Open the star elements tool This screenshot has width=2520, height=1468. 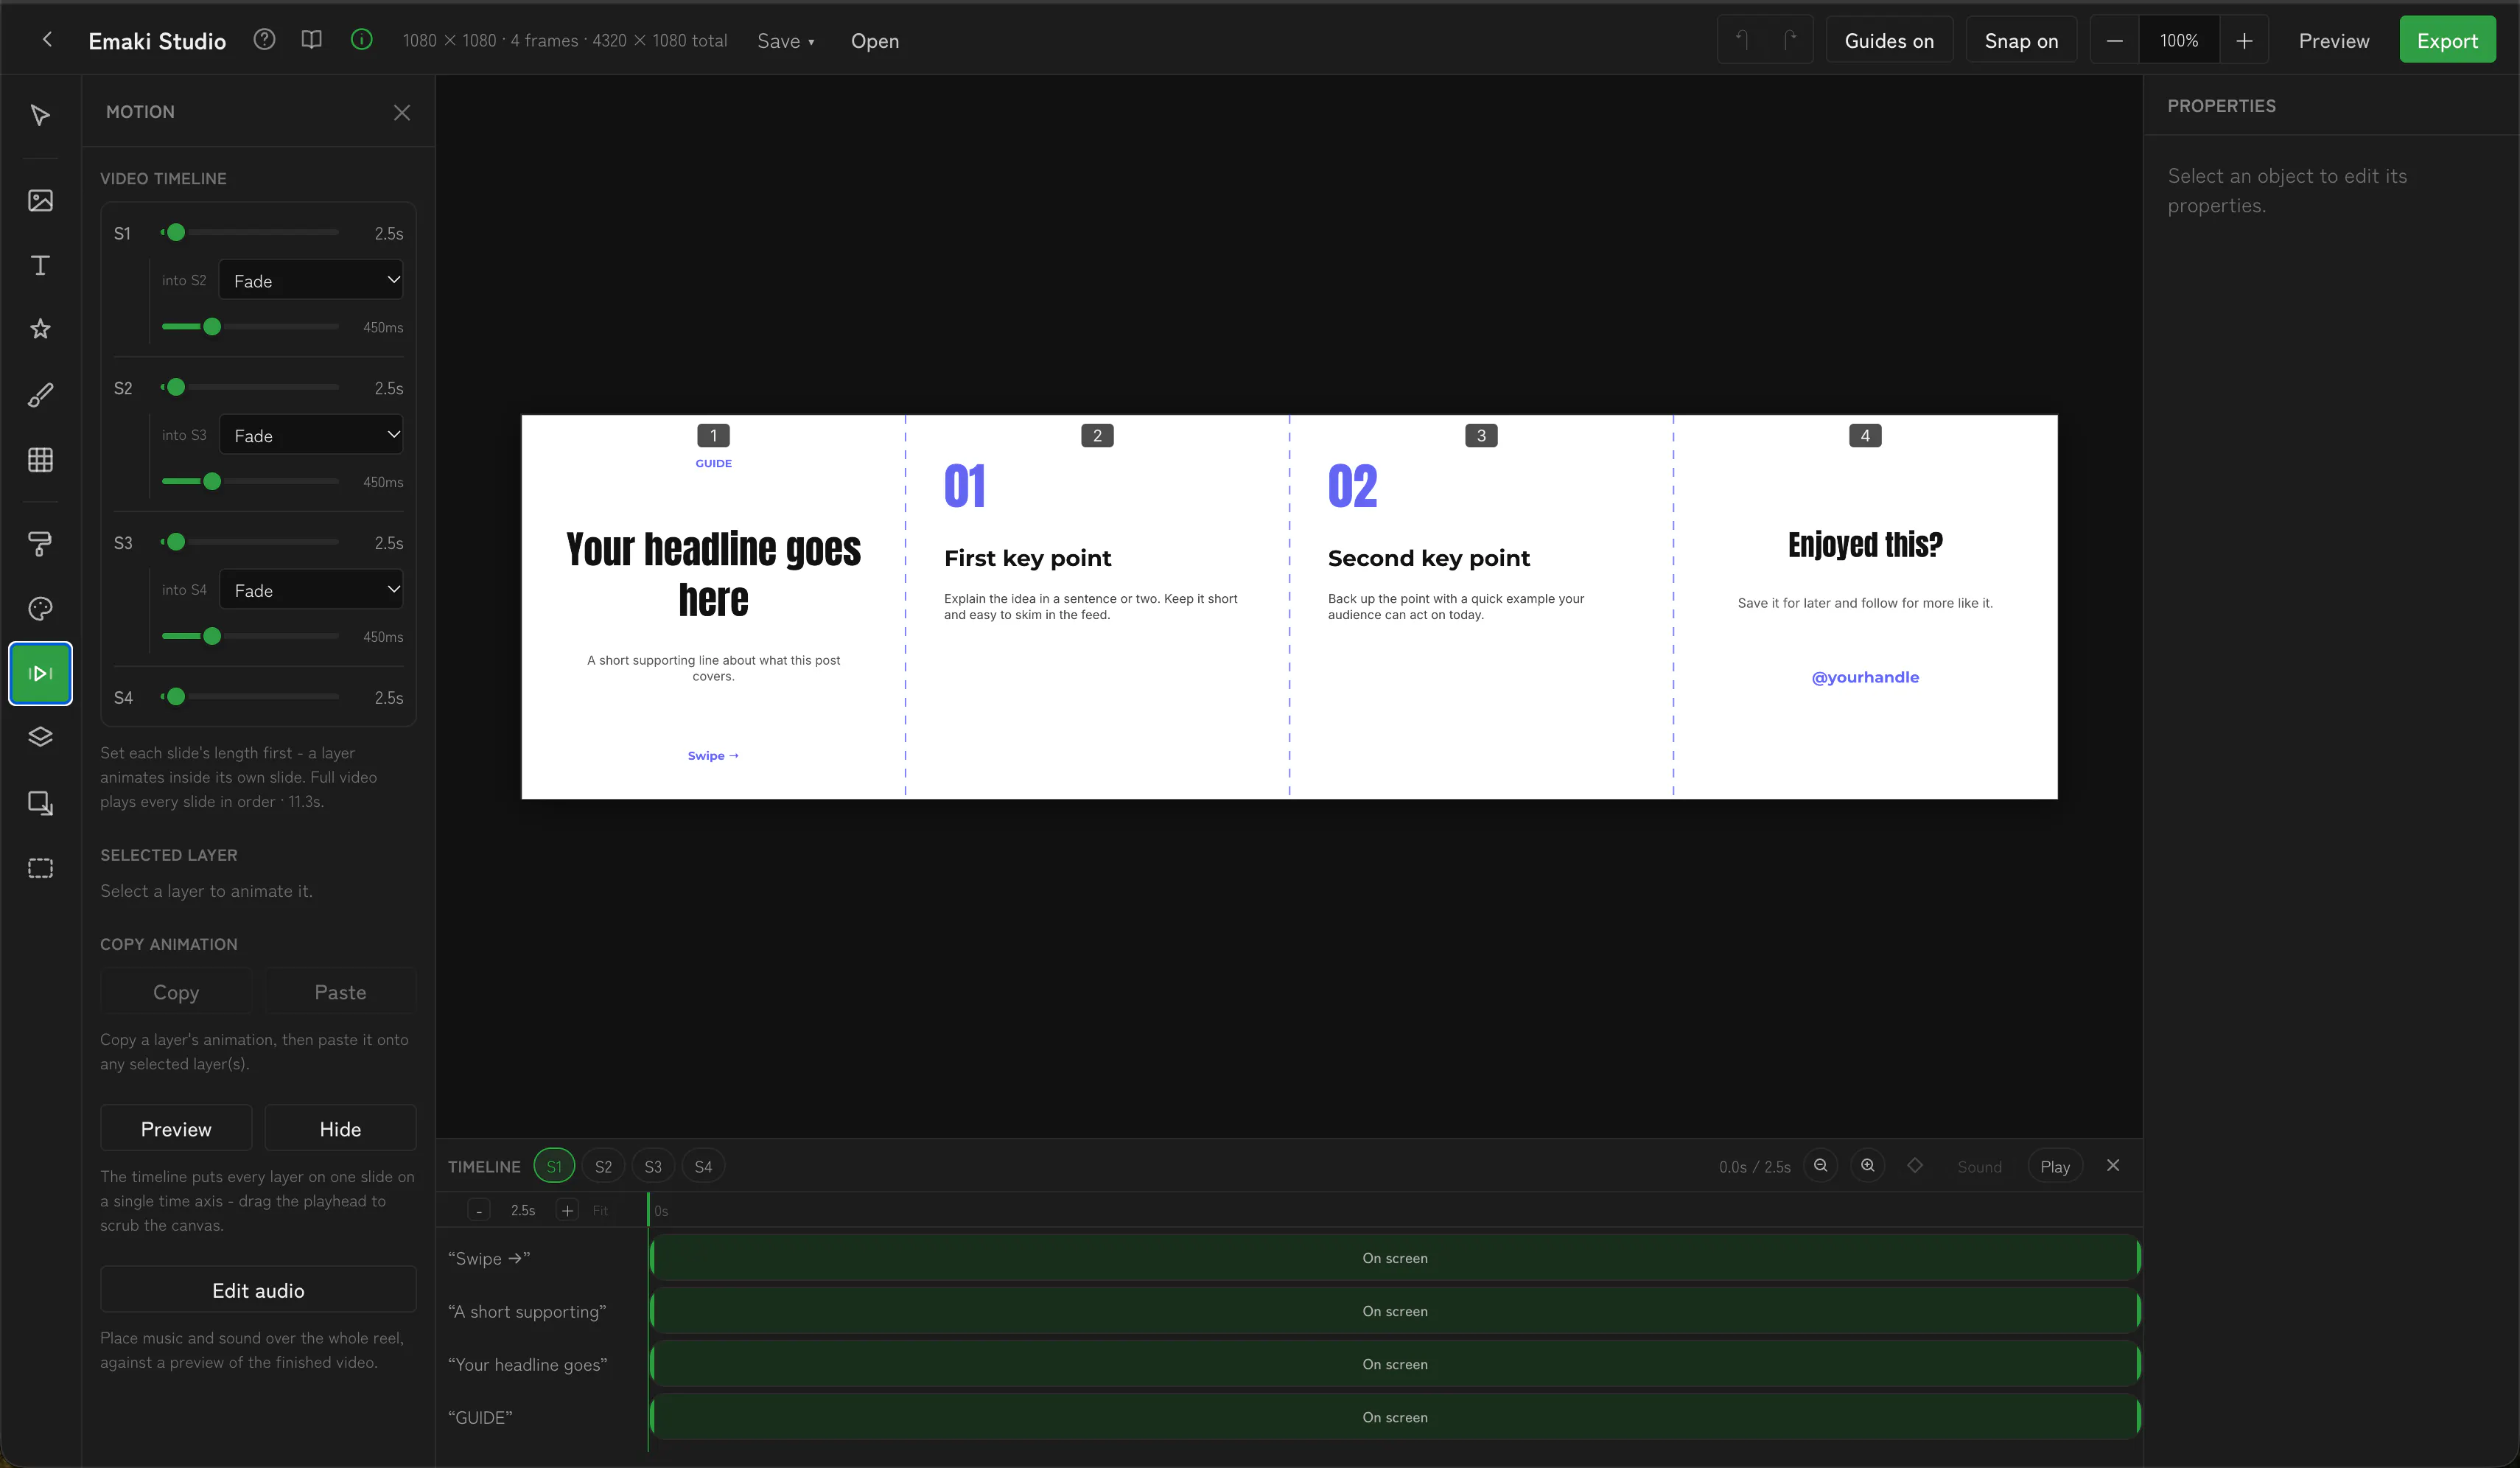pyautogui.click(x=40, y=329)
